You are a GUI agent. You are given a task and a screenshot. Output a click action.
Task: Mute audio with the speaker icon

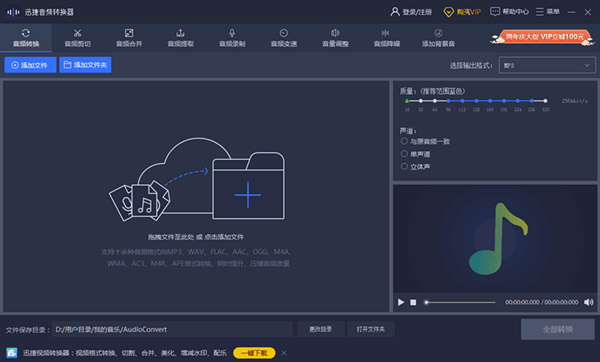[589, 302]
